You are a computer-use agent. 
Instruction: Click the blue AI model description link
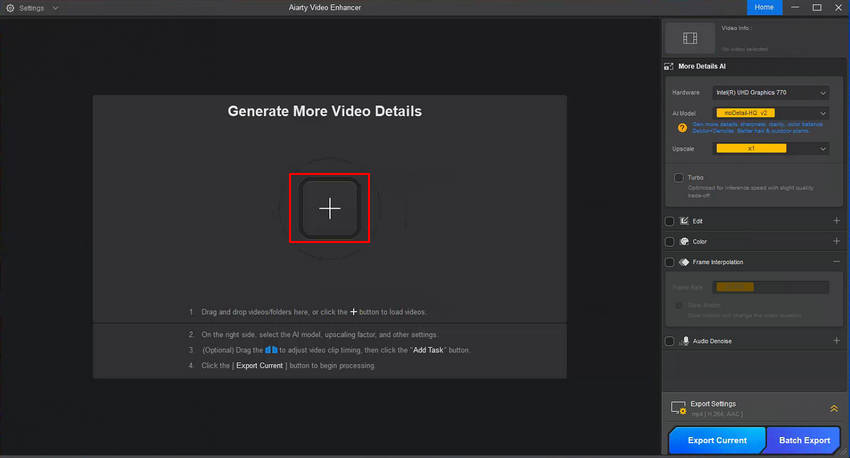tap(757, 127)
